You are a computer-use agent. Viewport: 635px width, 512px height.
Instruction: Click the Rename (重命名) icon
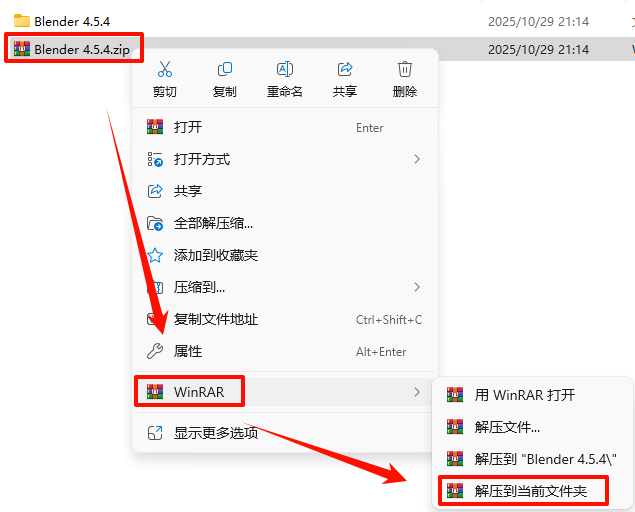(285, 69)
